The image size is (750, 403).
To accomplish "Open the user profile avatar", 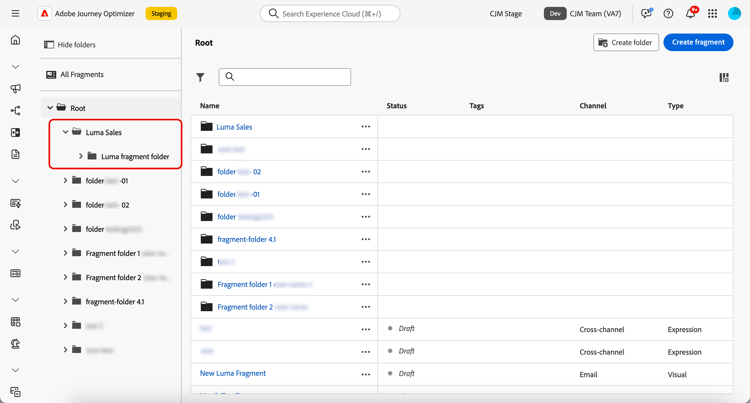I will click(734, 13).
